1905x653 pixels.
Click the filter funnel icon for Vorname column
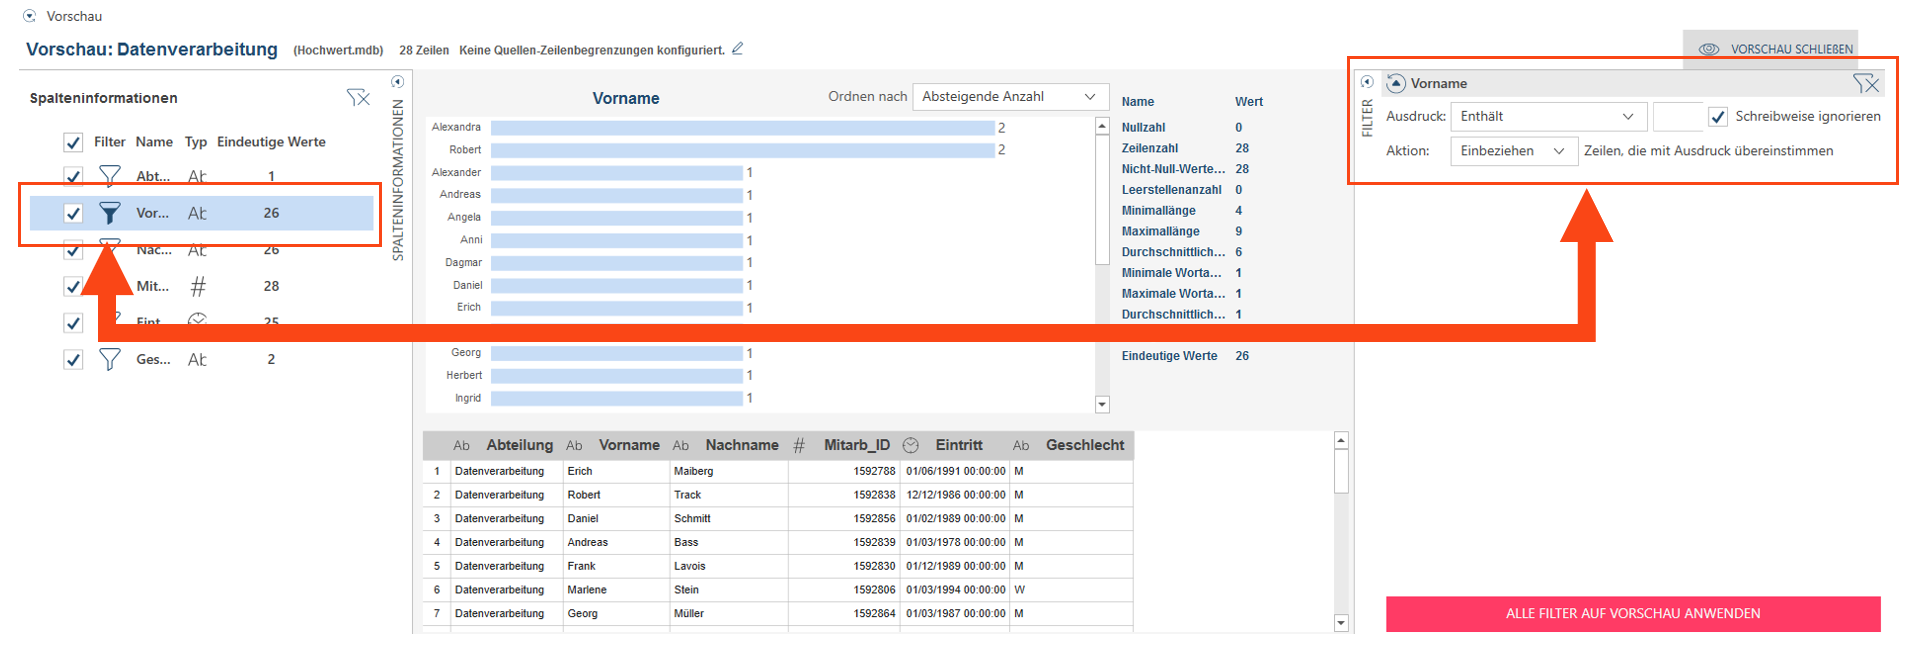tap(110, 213)
